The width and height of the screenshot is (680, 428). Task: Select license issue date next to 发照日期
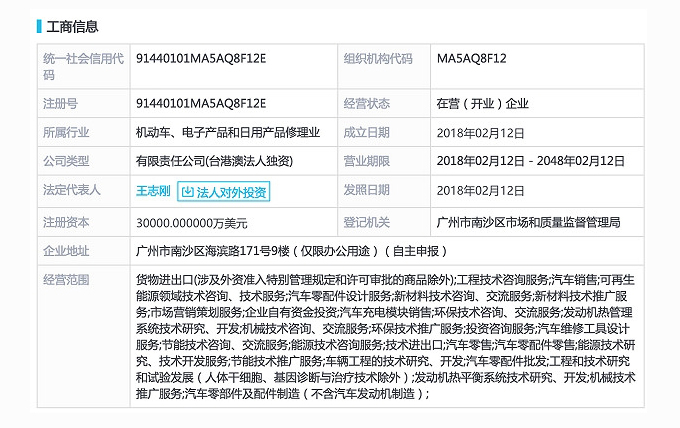(x=480, y=191)
